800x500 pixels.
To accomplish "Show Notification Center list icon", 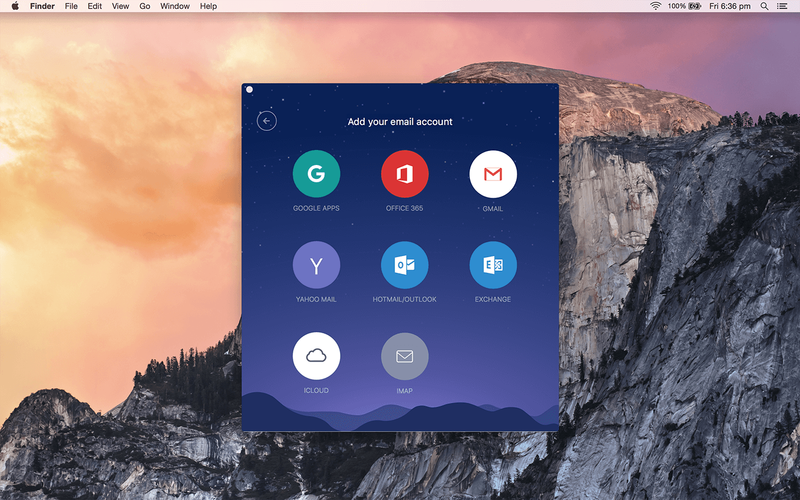I will (x=782, y=6).
